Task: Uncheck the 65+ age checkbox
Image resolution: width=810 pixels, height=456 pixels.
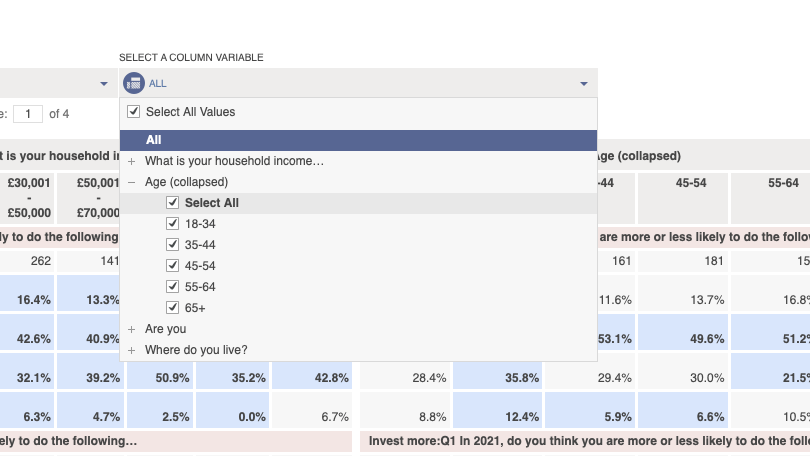Action: pos(173,308)
